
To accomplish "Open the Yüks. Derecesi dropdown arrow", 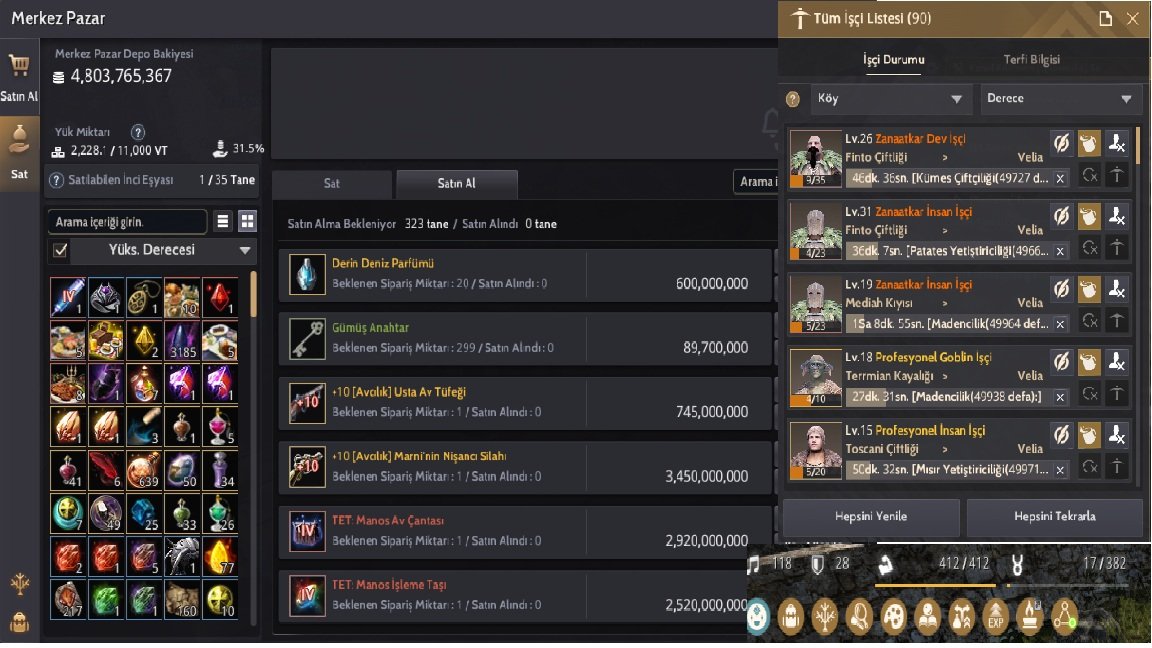I will click(245, 251).
